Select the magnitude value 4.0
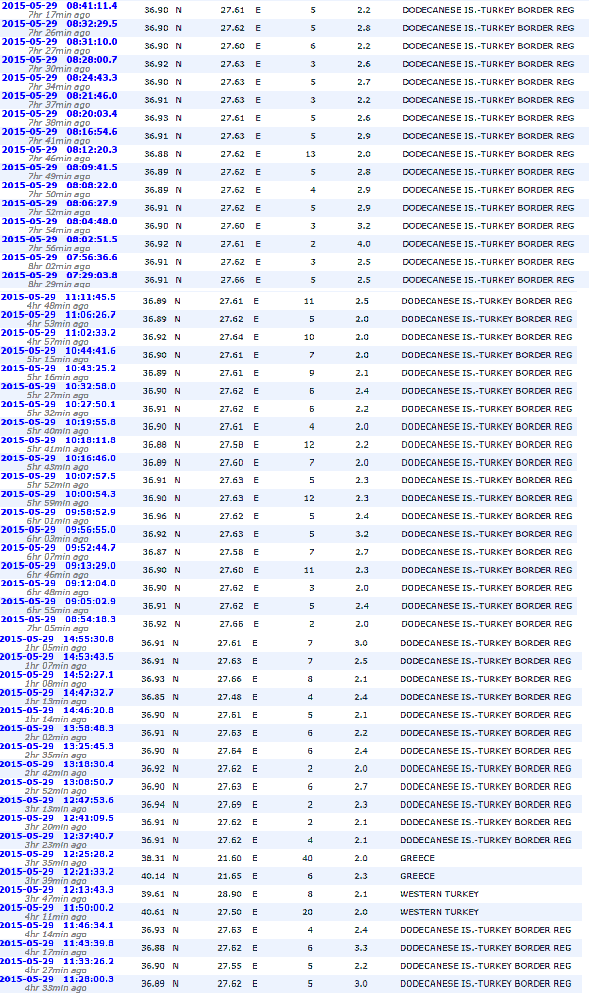The image size is (590, 996). [364, 244]
